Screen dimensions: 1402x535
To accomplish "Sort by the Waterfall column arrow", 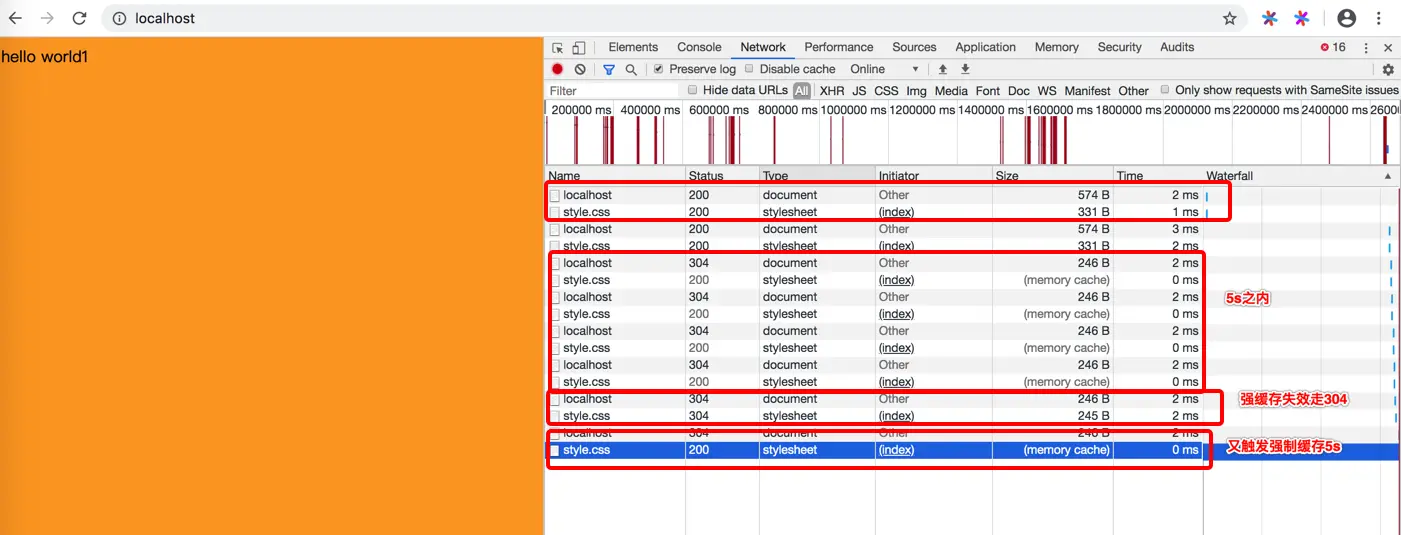I will (x=1387, y=176).
